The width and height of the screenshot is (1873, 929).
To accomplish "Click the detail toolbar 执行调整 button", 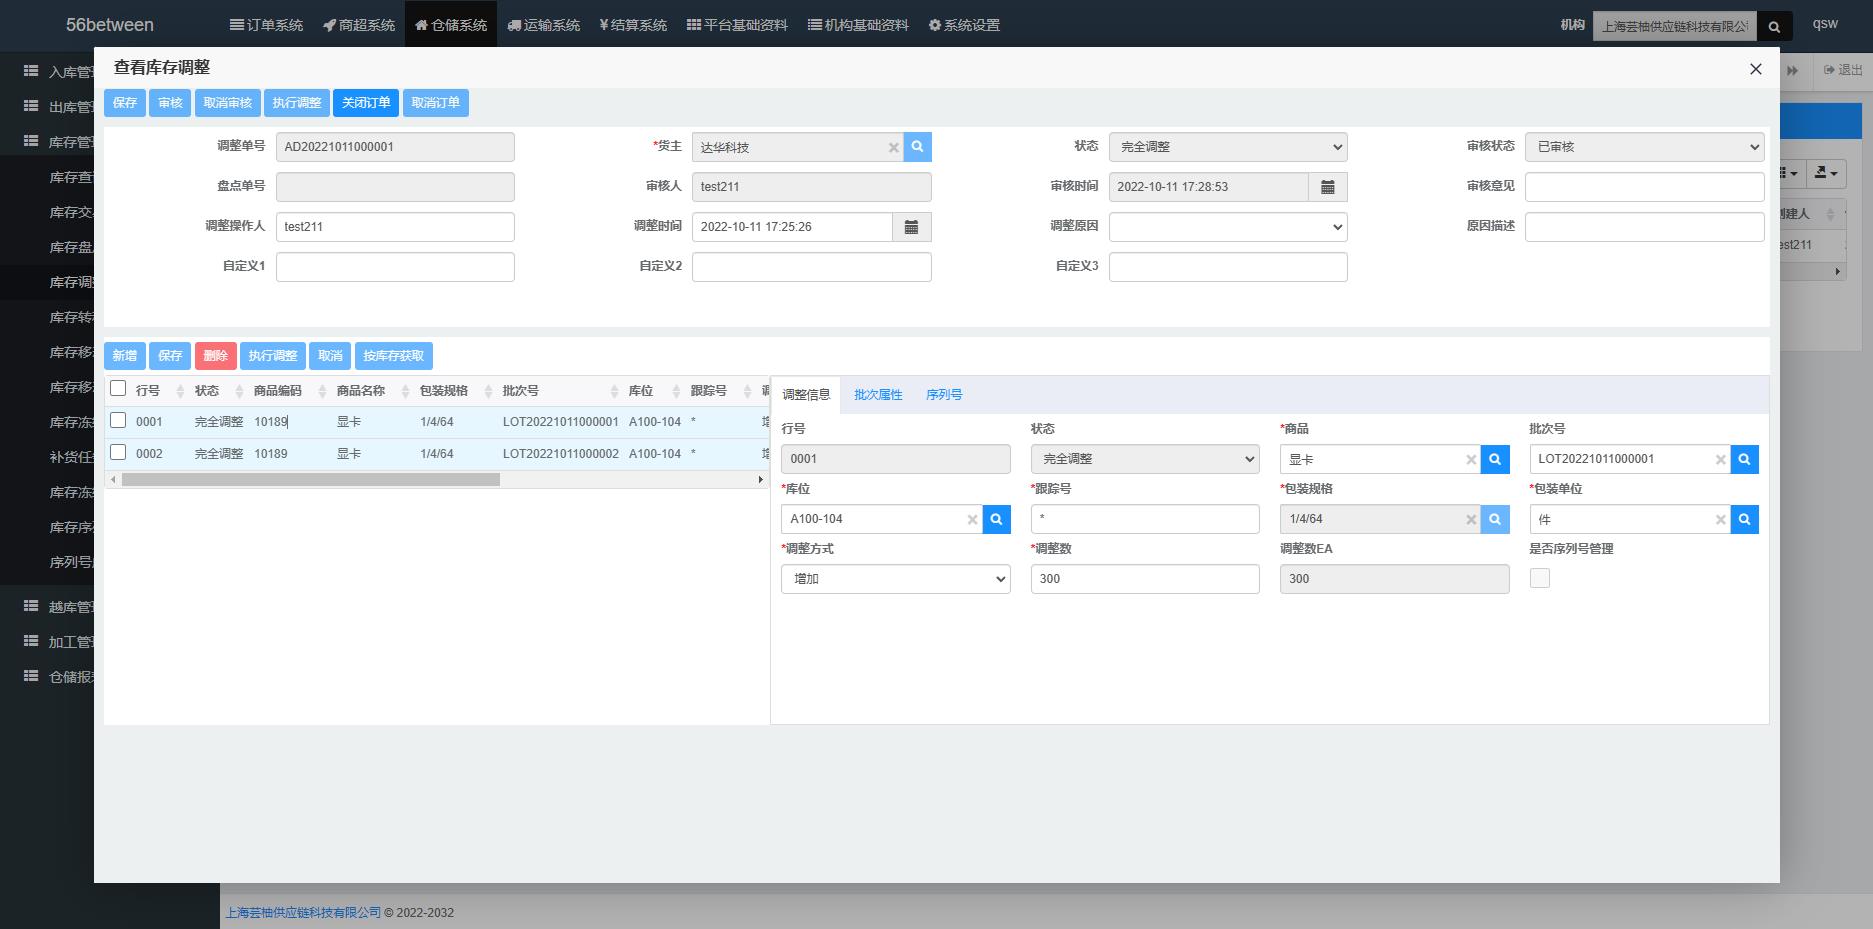I will (273, 356).
